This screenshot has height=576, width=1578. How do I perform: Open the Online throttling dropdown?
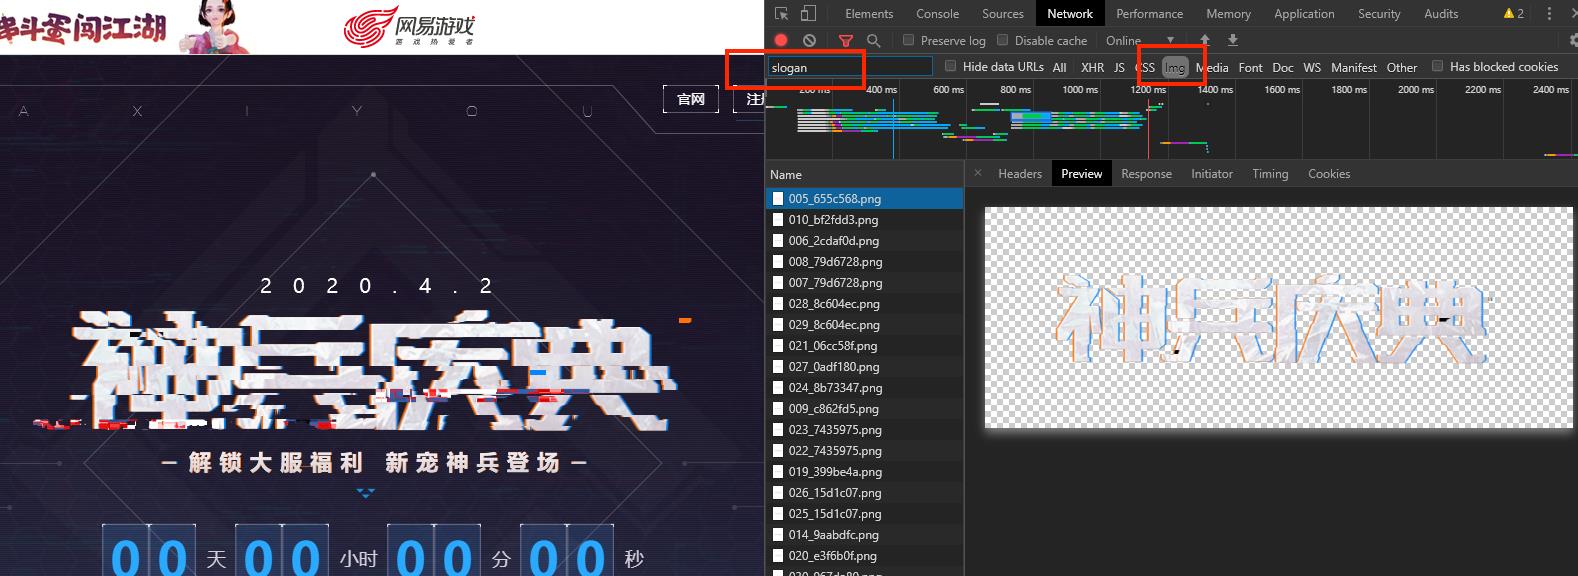coord(1139,40)
